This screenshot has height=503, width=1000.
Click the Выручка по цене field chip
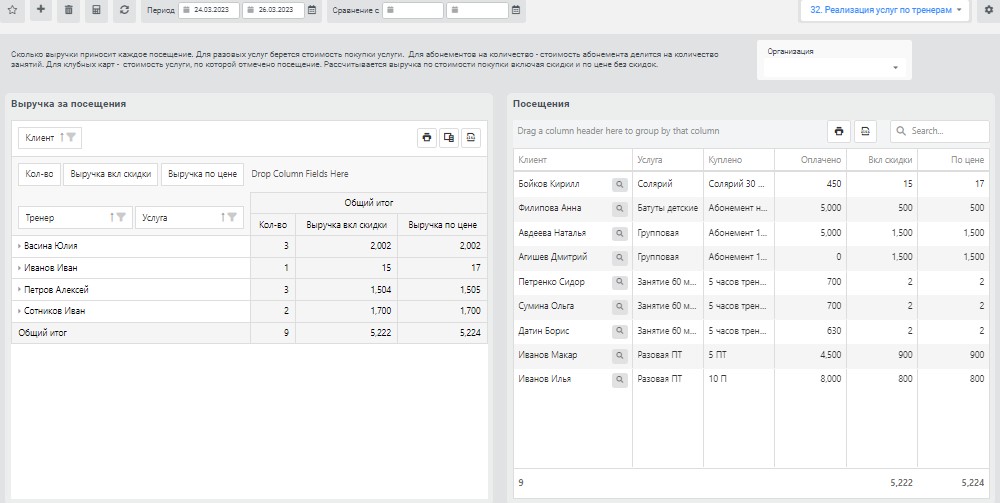click(202, 174)
